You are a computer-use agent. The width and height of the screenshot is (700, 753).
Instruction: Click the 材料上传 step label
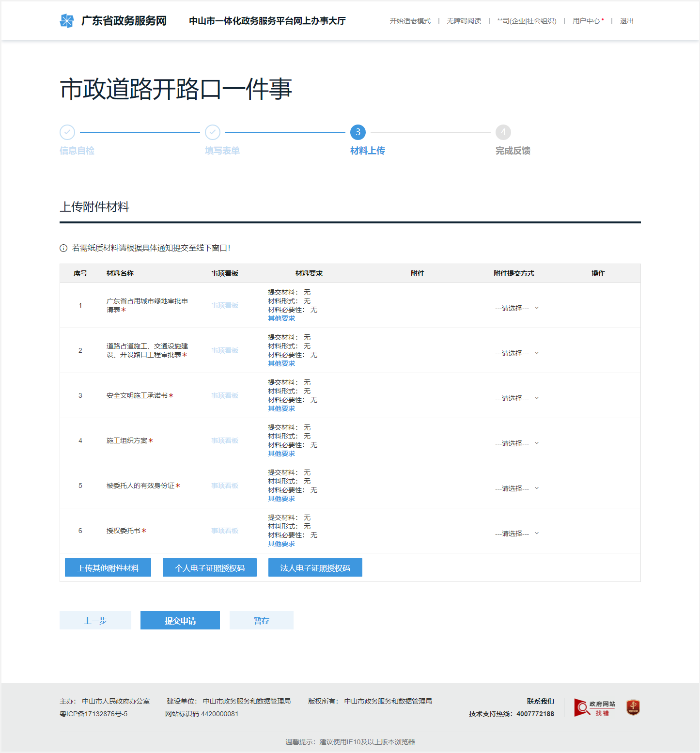point(368,151)
